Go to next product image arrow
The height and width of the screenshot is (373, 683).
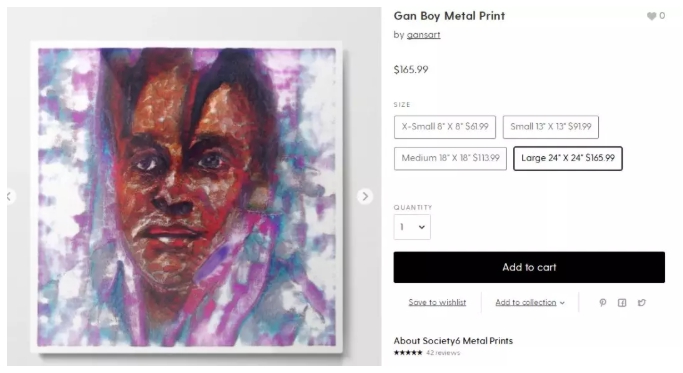[365, 197]
